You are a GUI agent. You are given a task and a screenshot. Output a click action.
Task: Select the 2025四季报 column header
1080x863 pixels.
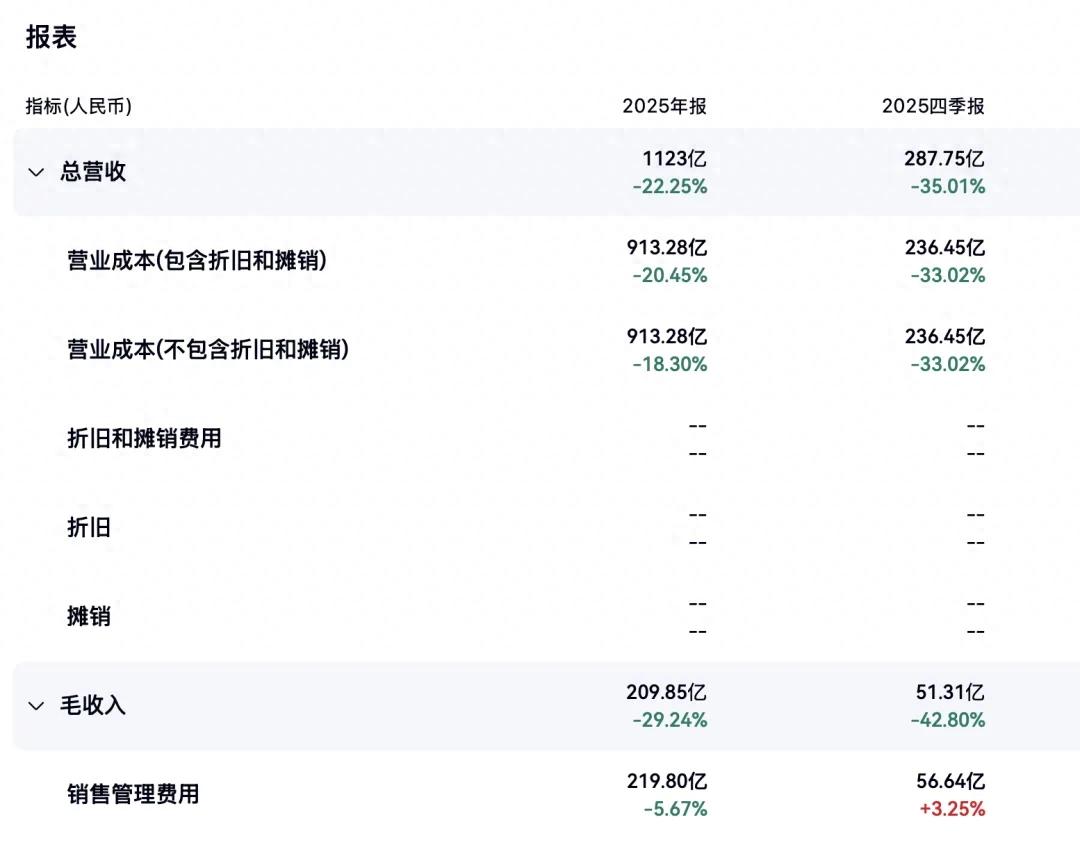933,106
